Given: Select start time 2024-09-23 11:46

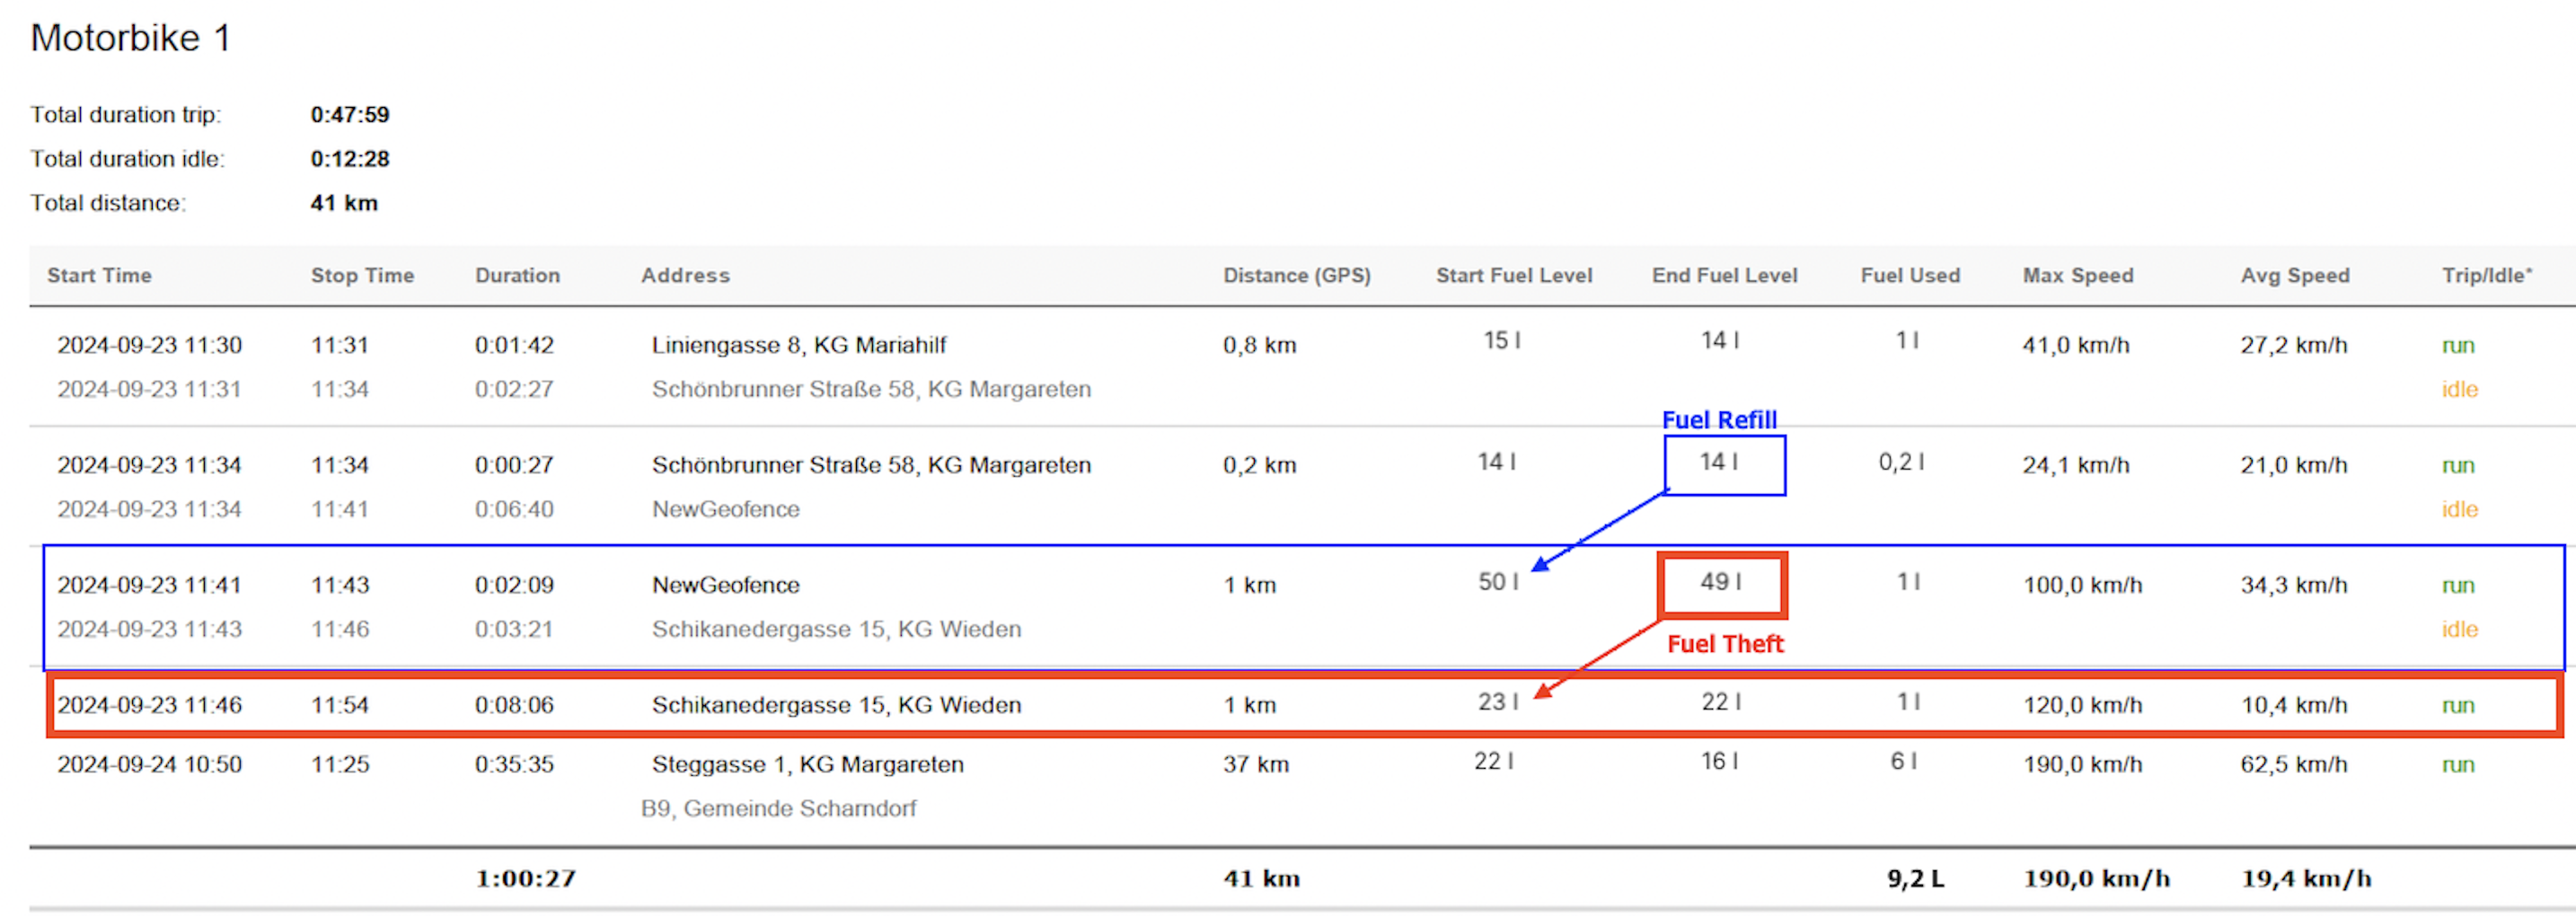Looking at the screenshot, I should point(149,705).
